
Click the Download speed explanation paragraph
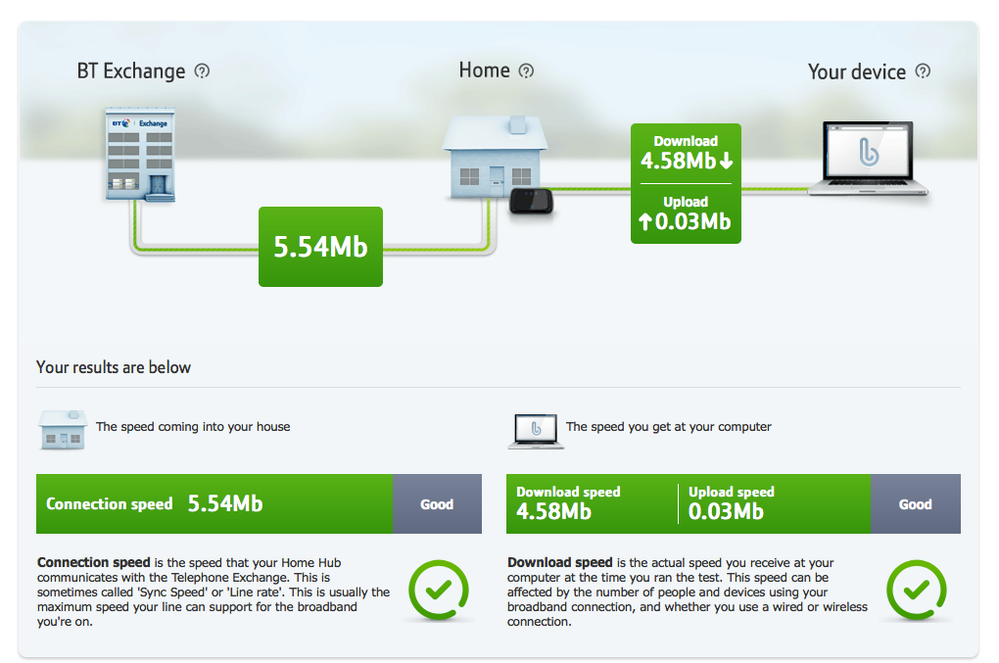687,592
